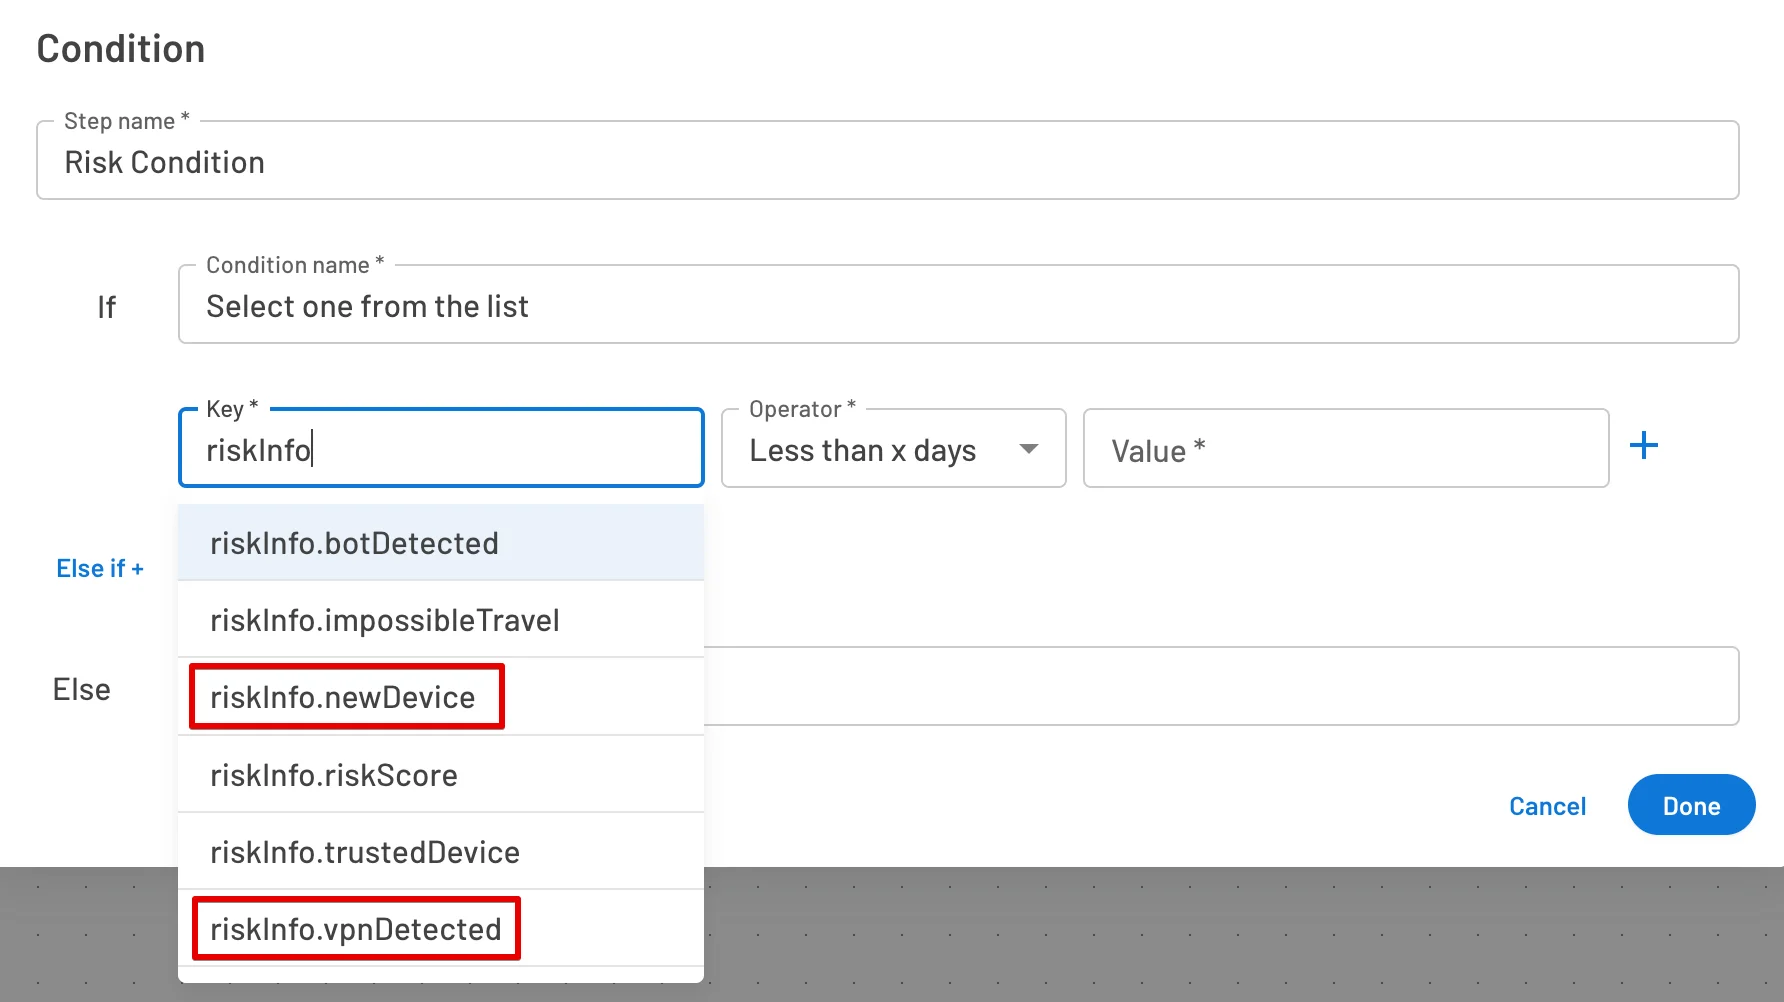Click the plus icon to add condition row
Image resolution: width=1784 pixels, height=1002 pixels.
(x=1643, y=446)
